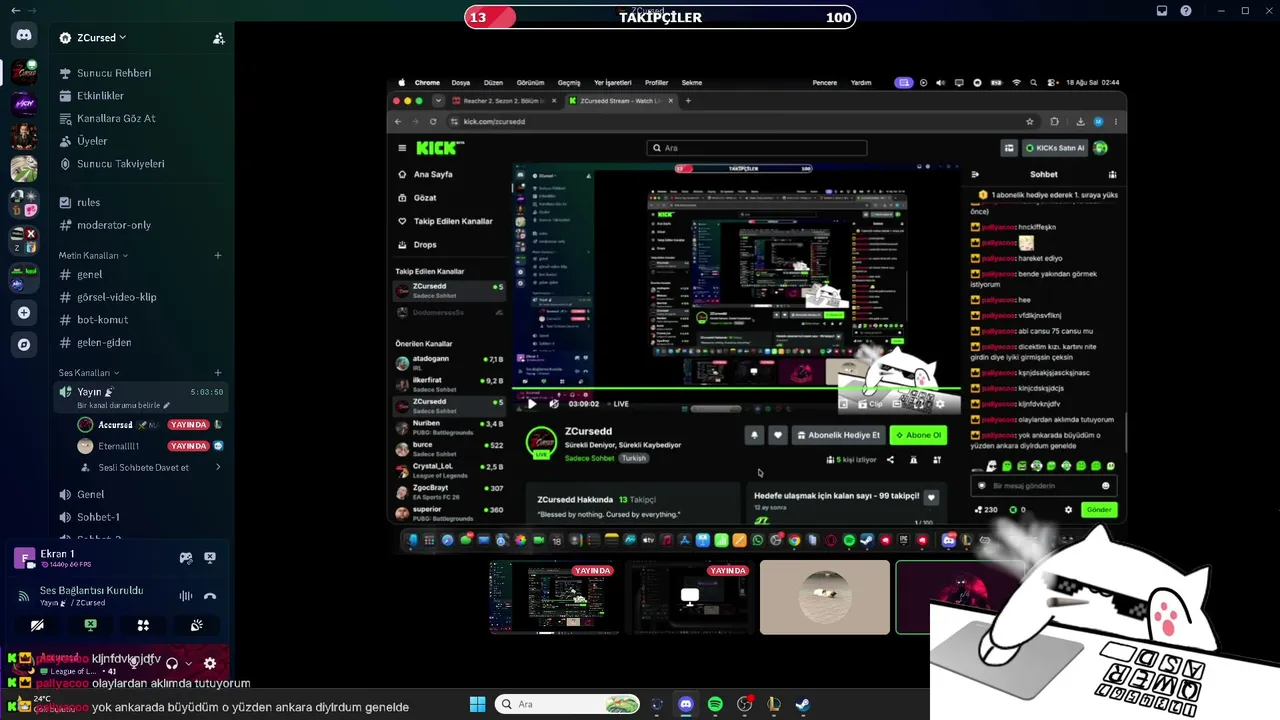Collapse the Ses Kanalları category
The width and height of the screenshot is (1280, 720).
pos(88,373)
